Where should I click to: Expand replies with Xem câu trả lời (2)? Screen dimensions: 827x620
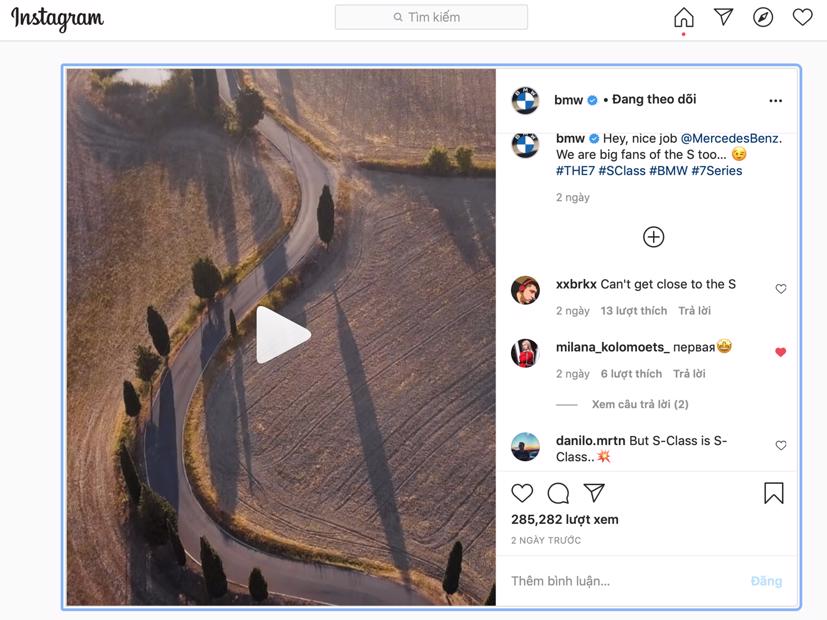tap(639, 404)
